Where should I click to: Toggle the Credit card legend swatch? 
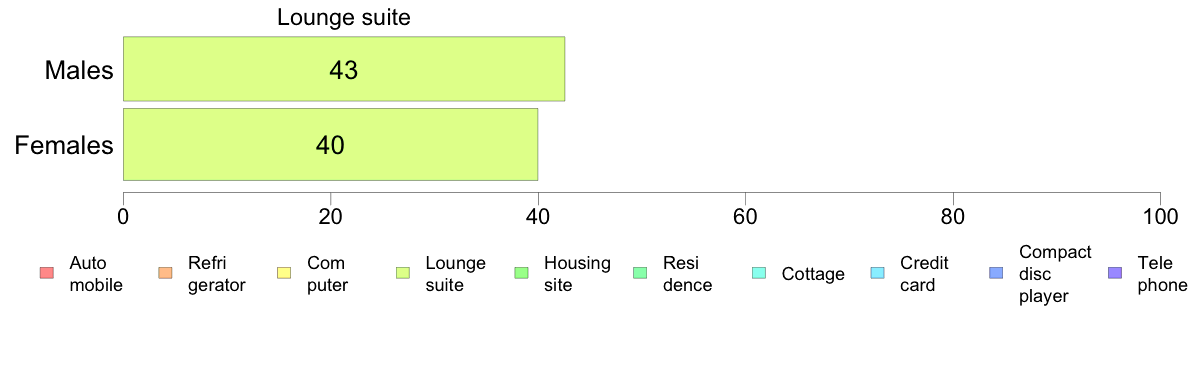pos(877,273)
